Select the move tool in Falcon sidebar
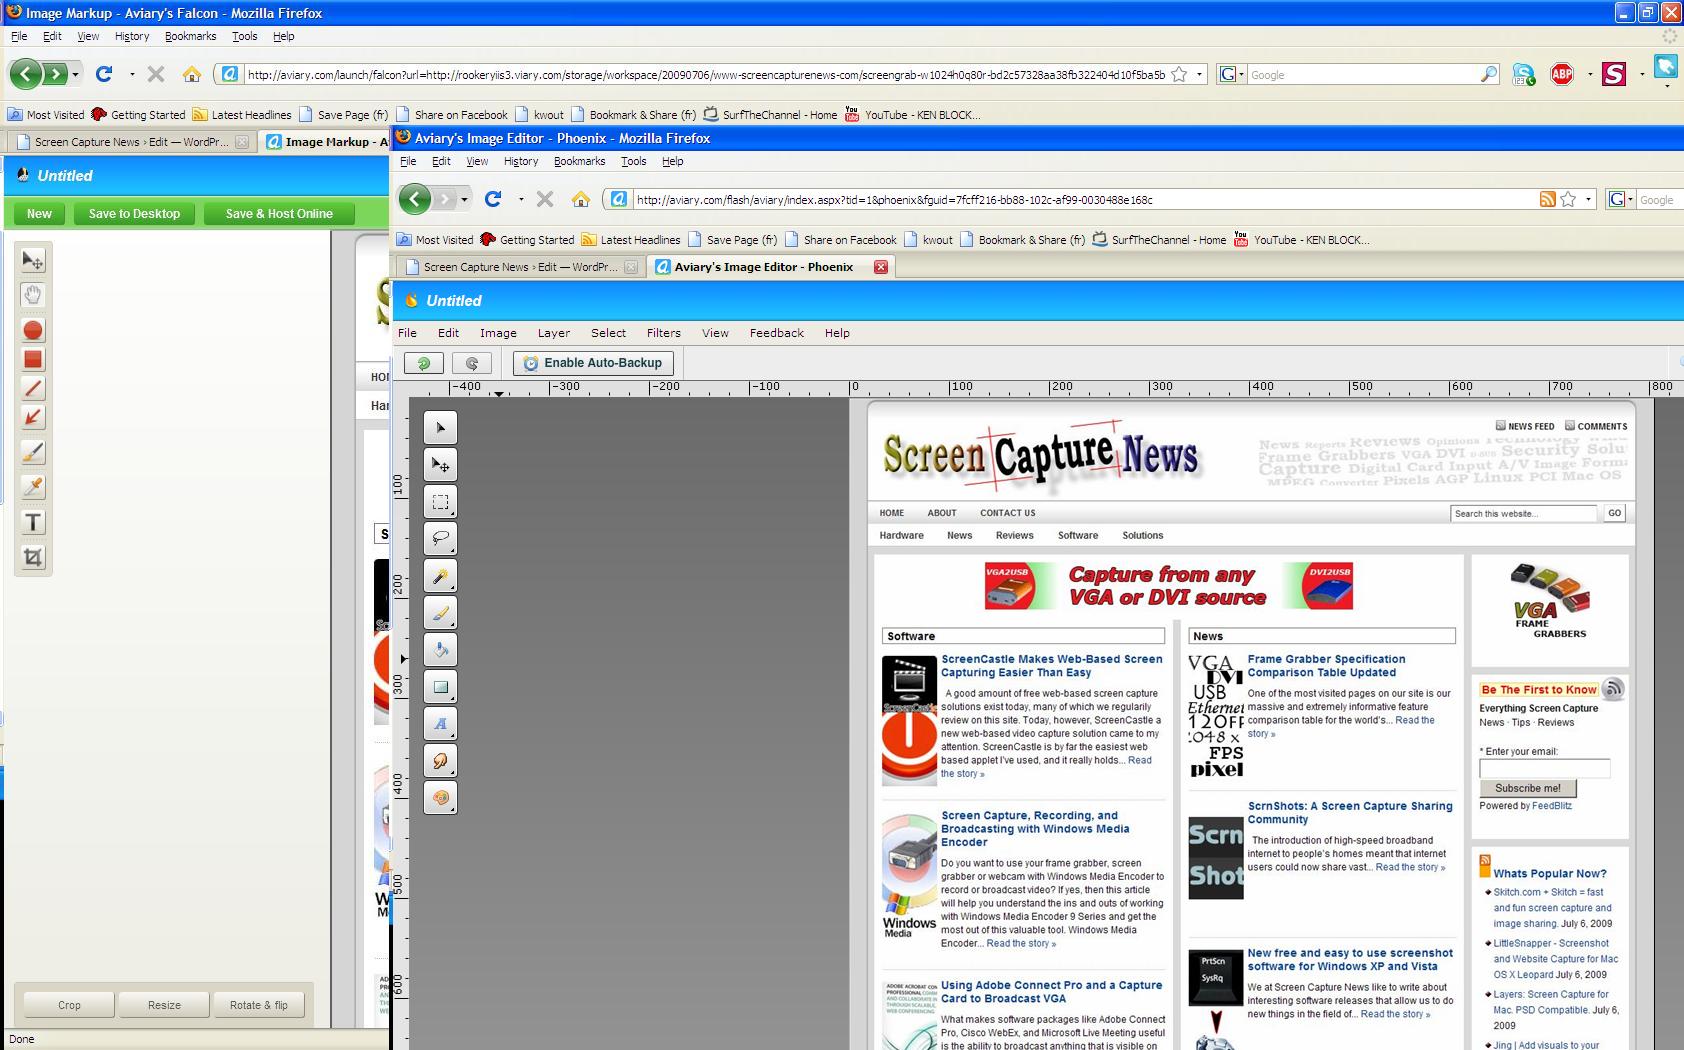The image size is (1684, 1050). (x=33, y=260)
